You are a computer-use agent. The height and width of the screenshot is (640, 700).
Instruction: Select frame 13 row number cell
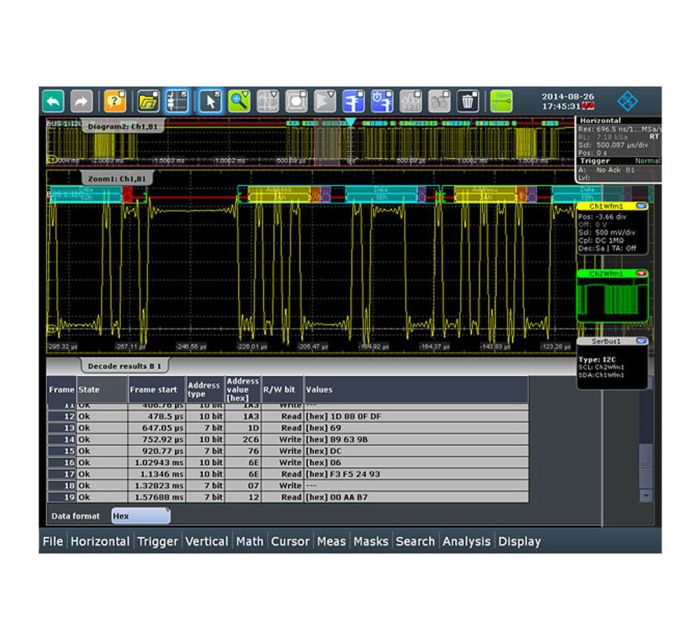coord(62,428)
